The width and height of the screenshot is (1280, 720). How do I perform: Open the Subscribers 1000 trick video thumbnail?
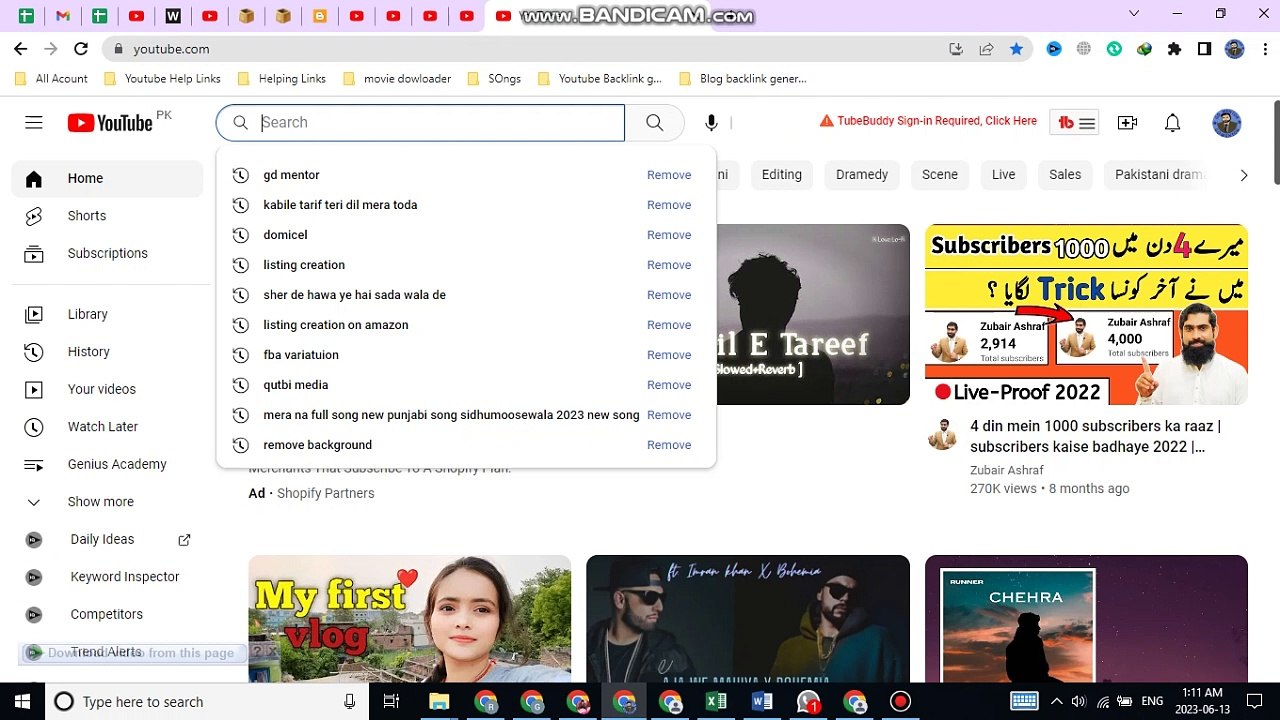tap(1086, 314)
